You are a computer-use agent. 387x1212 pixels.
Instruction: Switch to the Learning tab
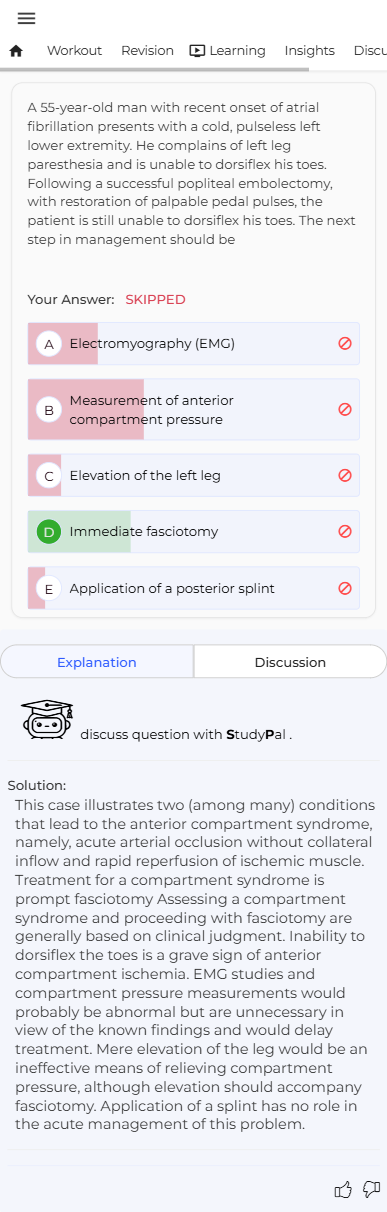[x=228, y=51]
